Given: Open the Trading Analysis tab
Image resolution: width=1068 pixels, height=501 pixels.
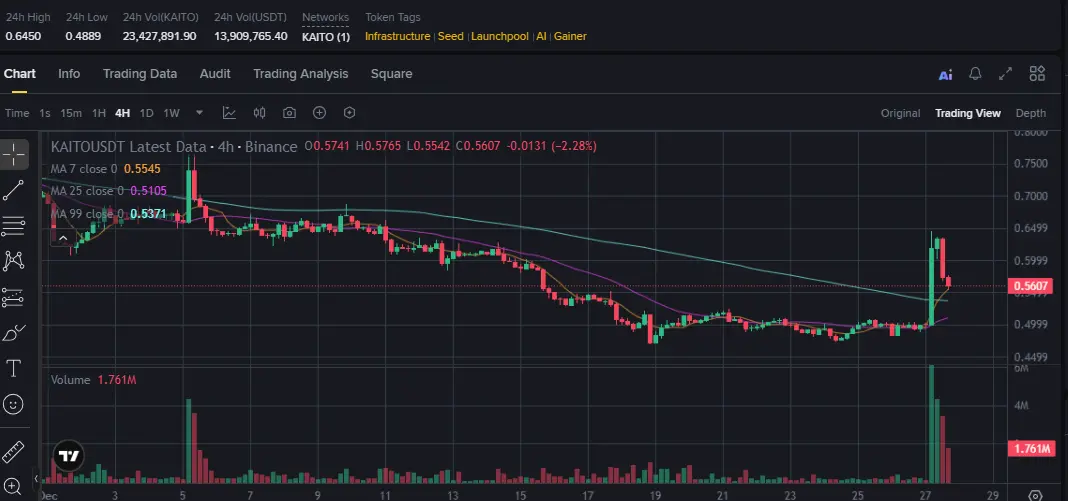Looking at the screenshot, I should pos(300,74).
